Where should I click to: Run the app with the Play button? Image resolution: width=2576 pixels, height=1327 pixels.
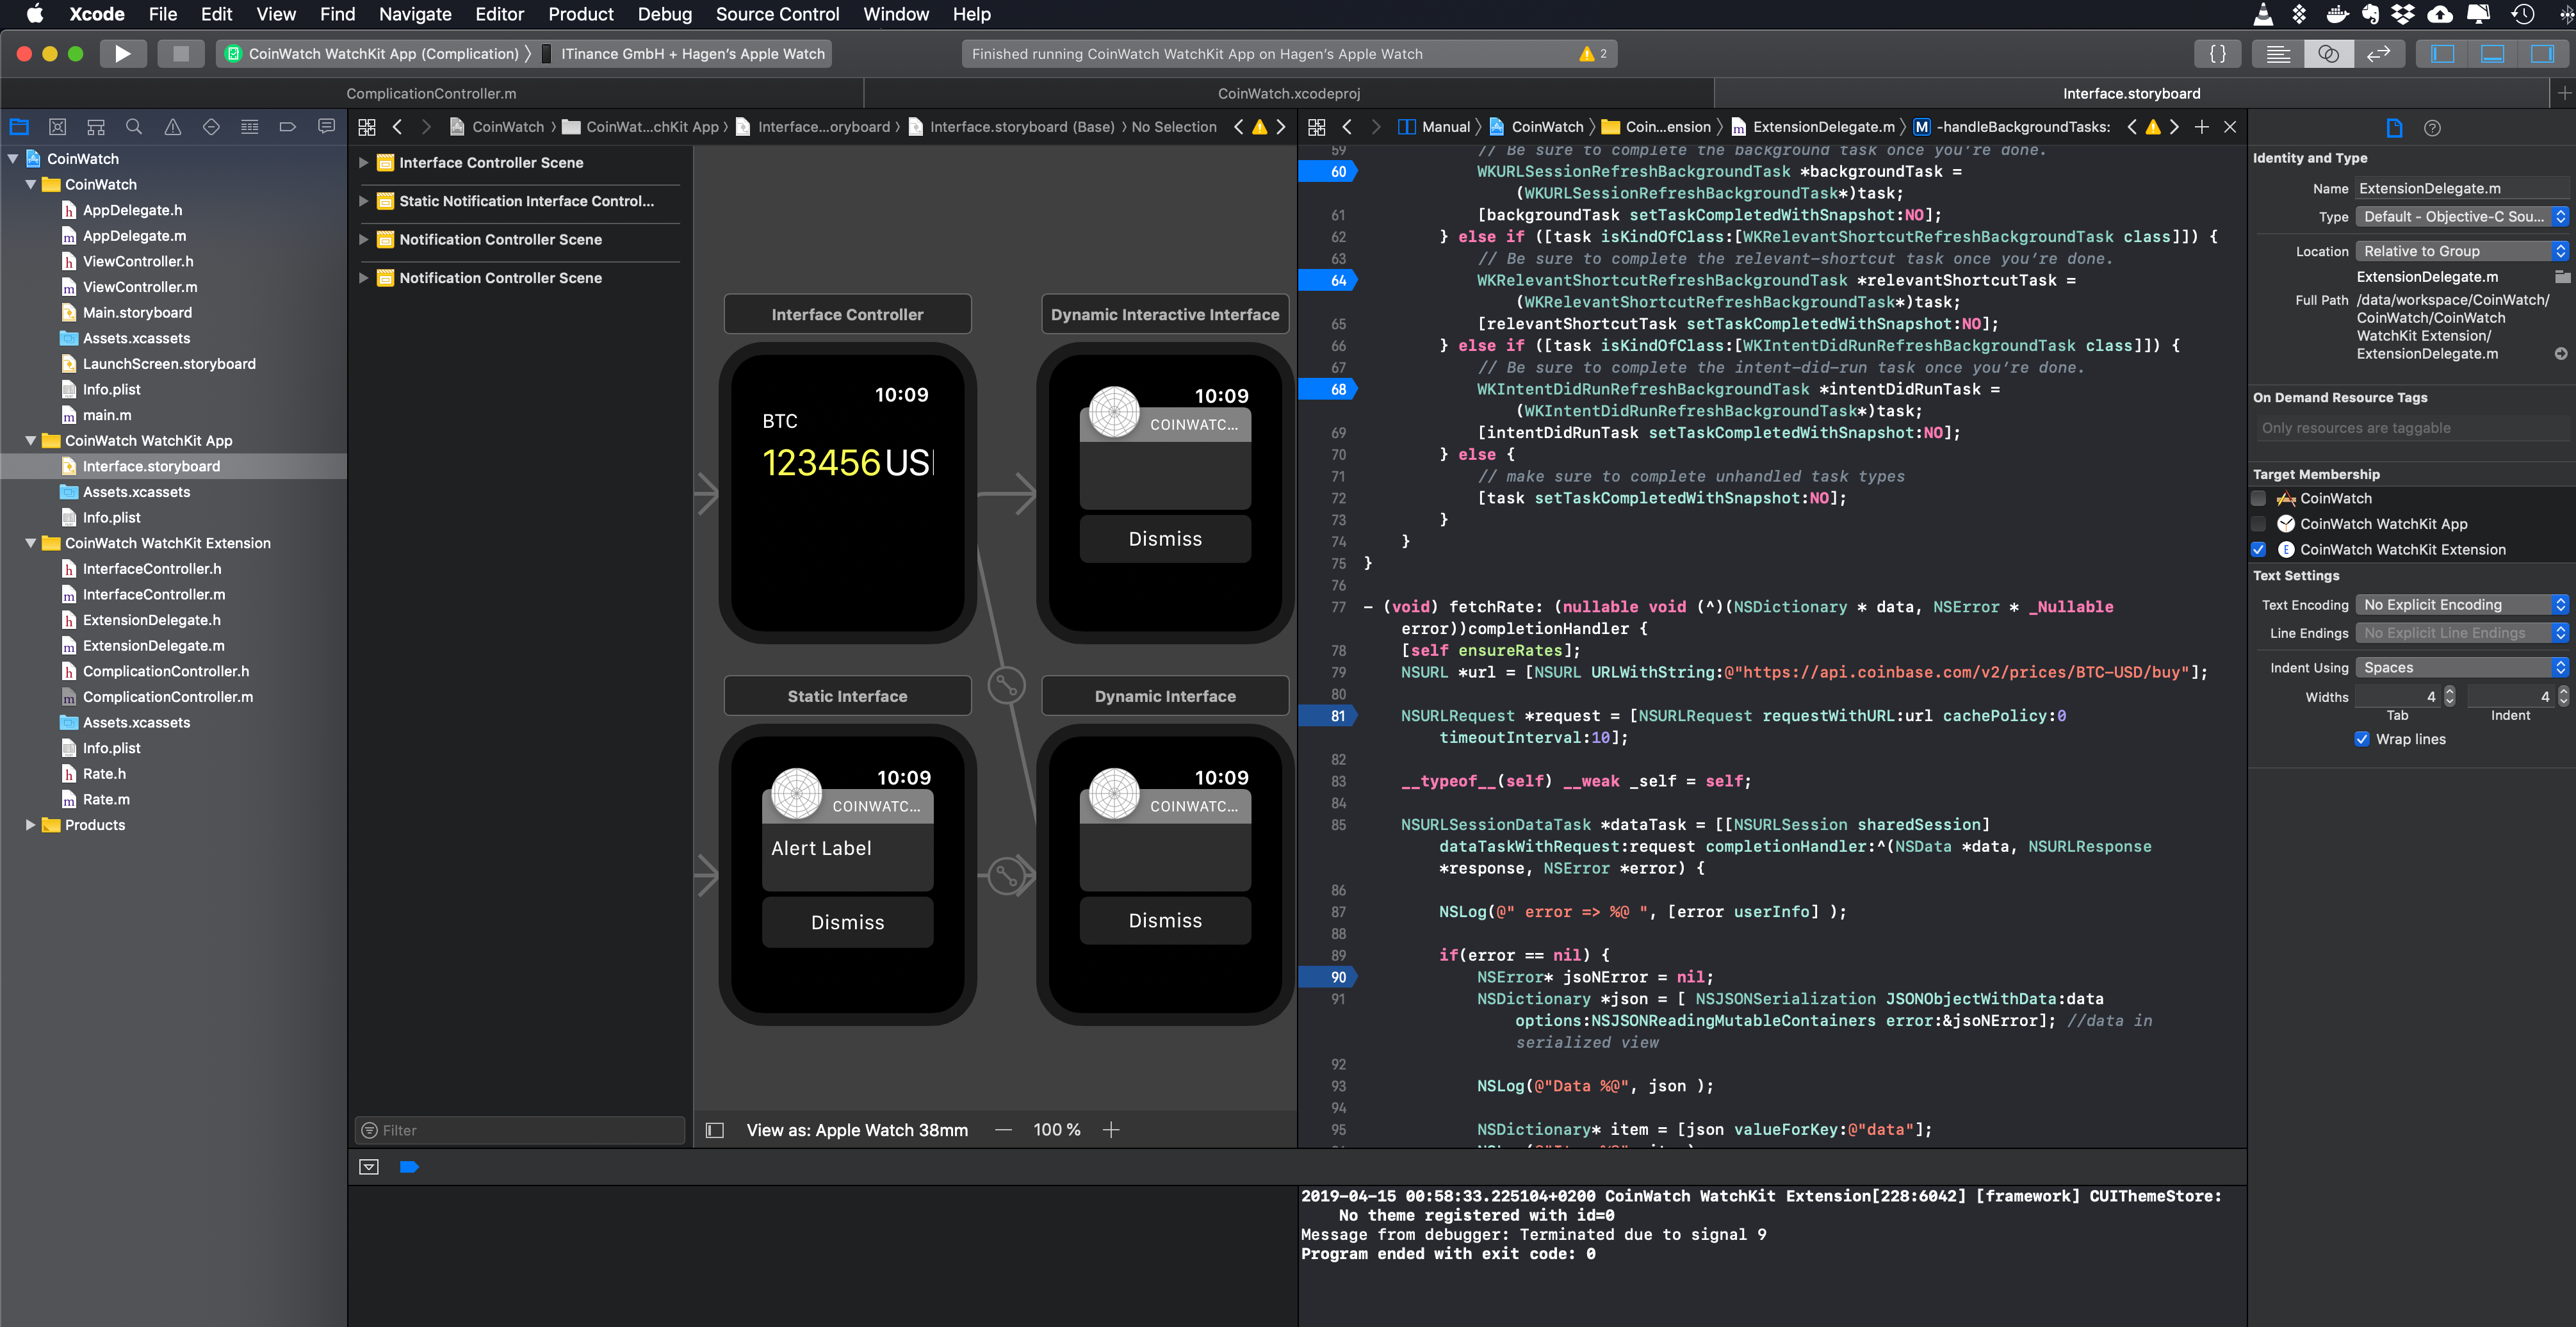point(122,54)
